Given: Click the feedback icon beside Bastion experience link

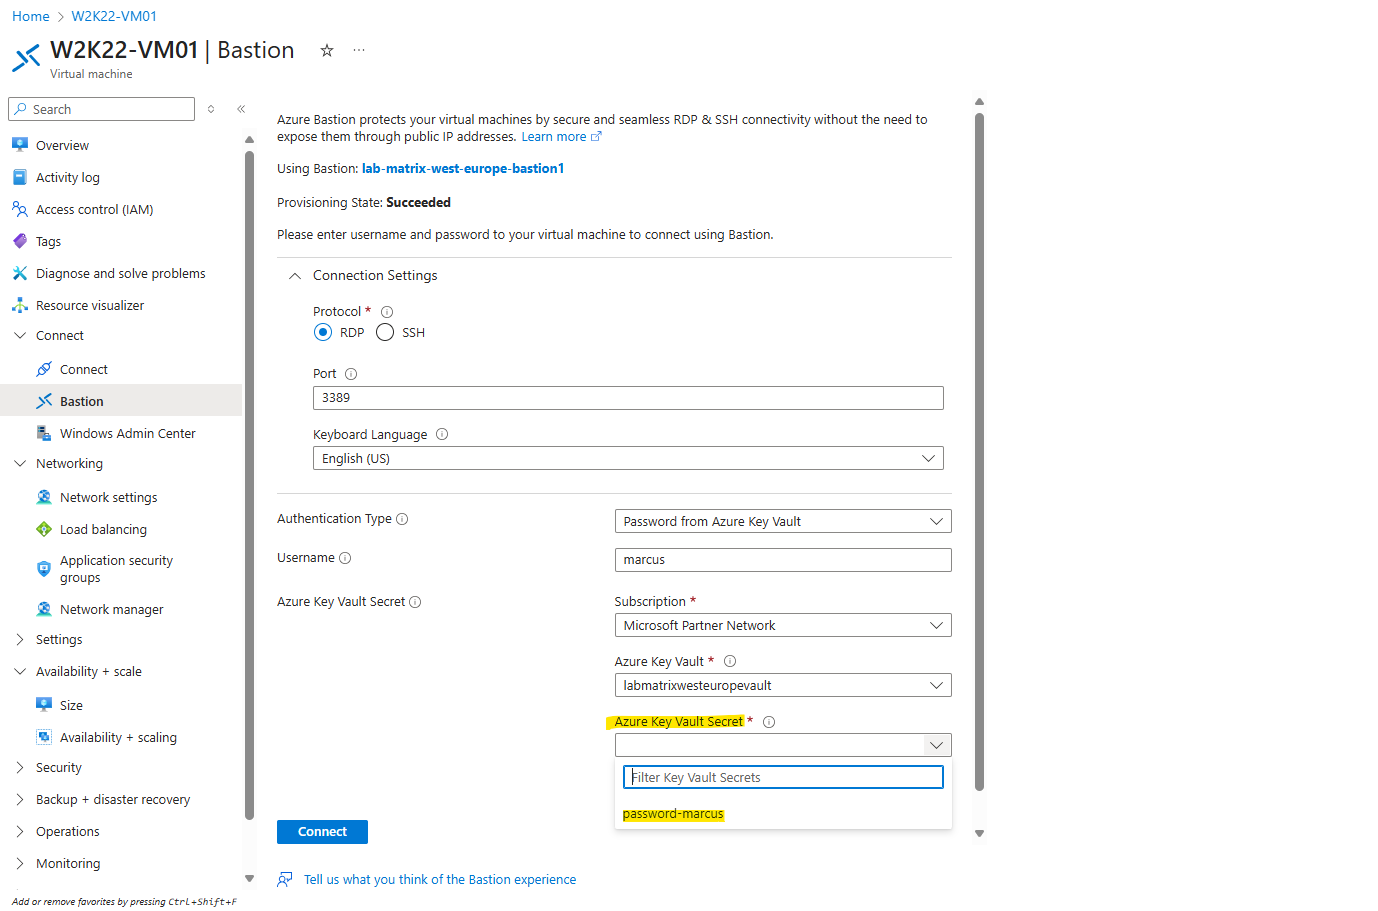Looking at the screenshot, I should click(285, 879).
